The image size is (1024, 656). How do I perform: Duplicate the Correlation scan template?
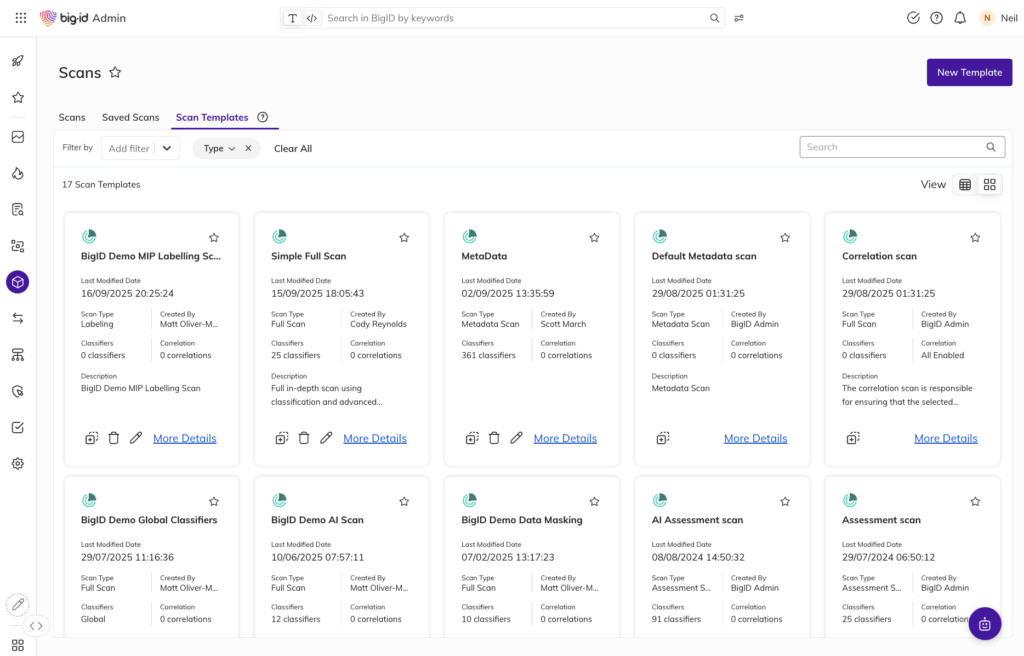coord(852,438)
